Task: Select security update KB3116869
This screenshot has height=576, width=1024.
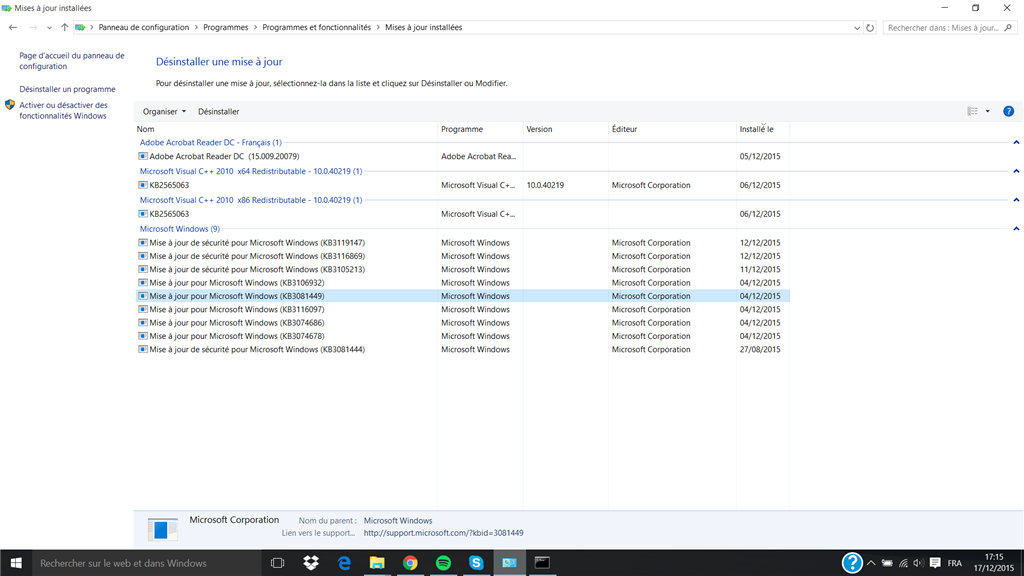Action: 462,256
